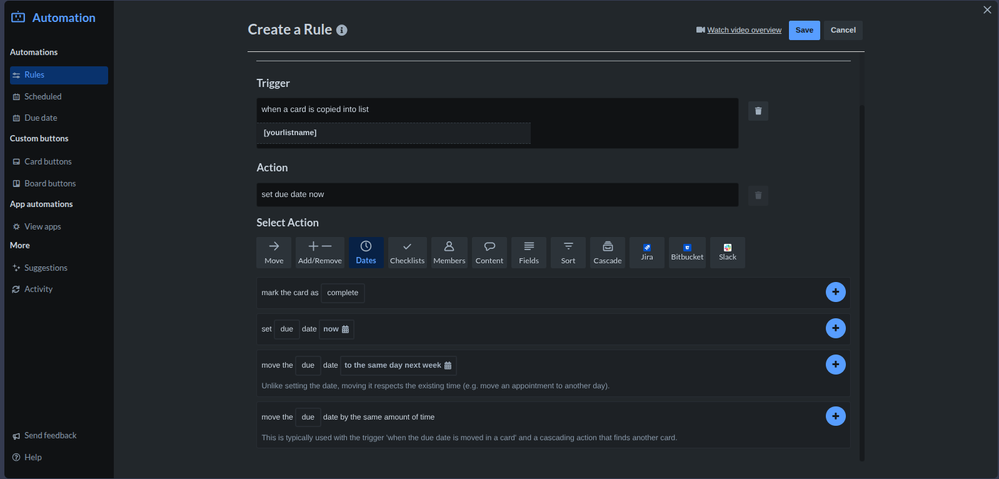The width and height of the screenshot is (999, 479).
Task: Open the Cascade action category
Action: tap(608, 252)
